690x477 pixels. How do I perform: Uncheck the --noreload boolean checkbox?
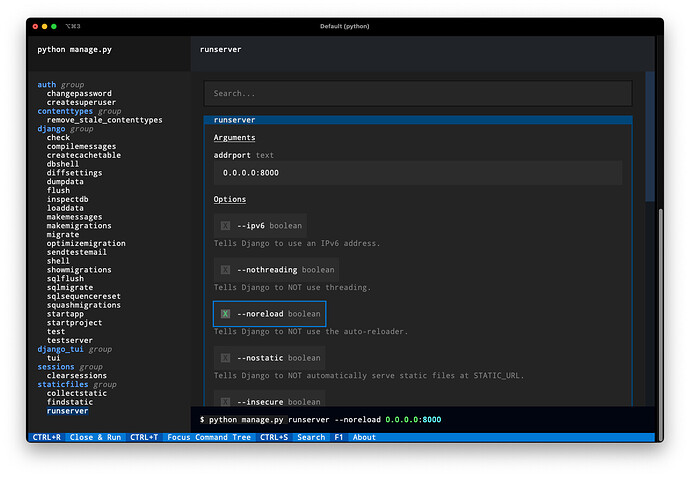(225, 314)
